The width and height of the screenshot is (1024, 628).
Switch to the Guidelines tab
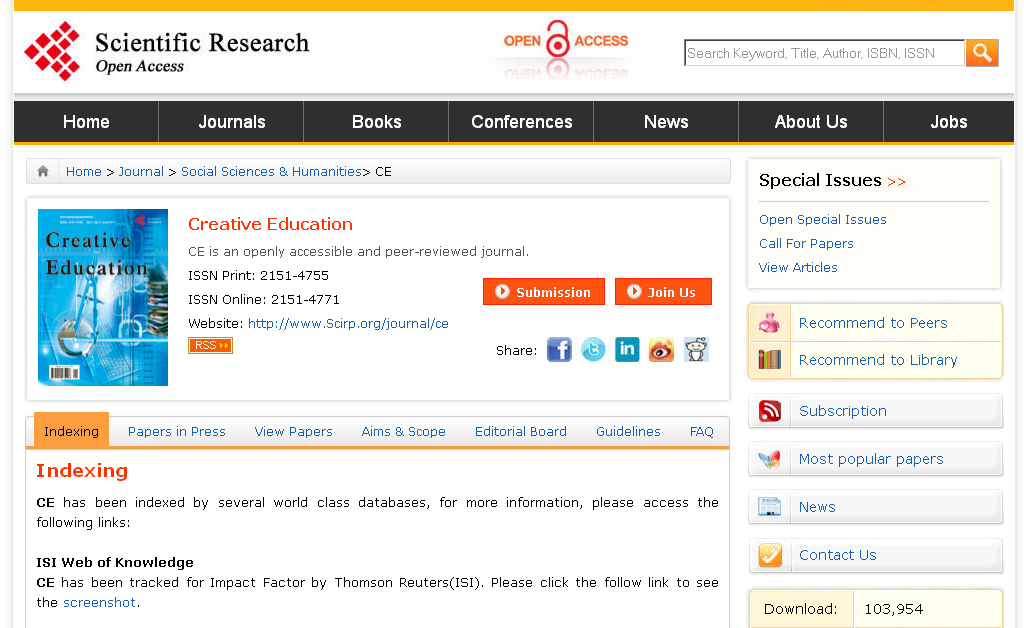click(x=628, y=432)
